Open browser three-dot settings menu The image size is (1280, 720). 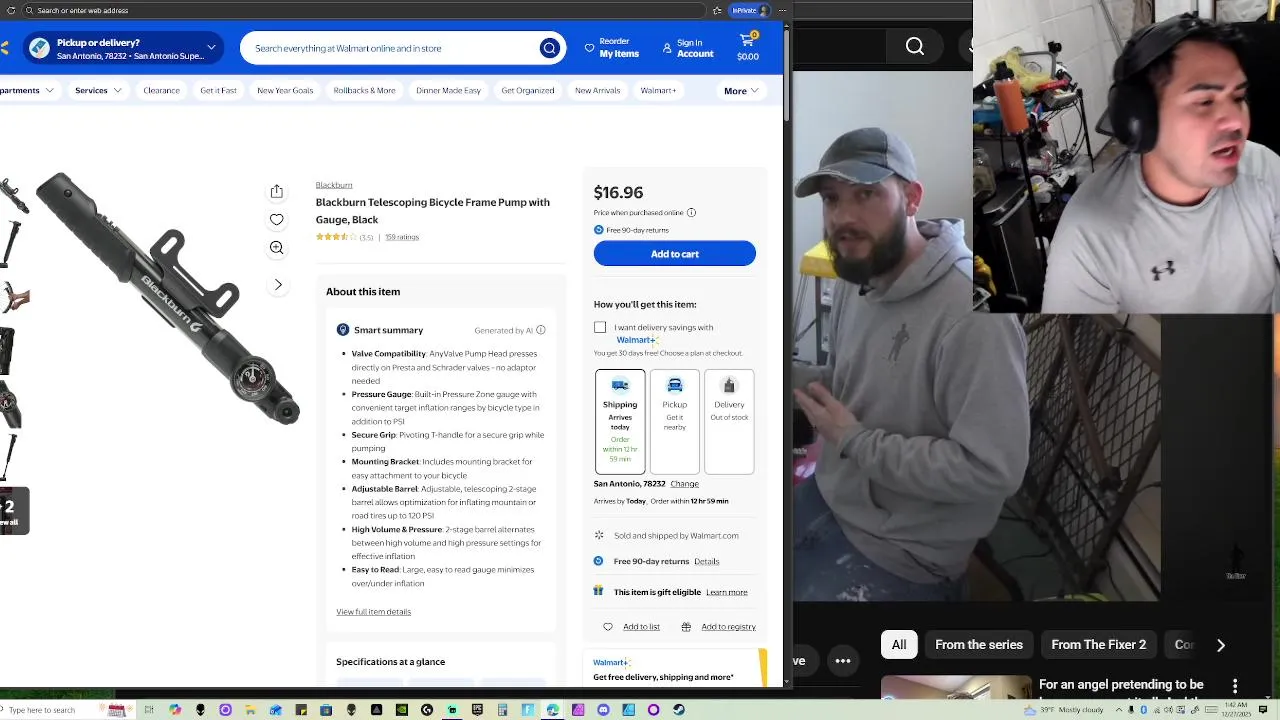click(783, 10)
